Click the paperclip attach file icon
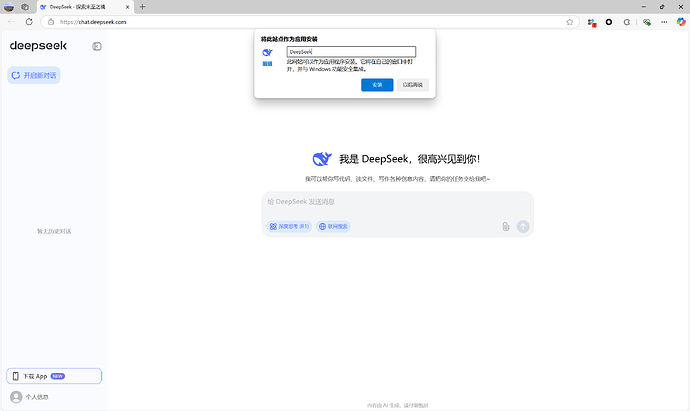 point(506,226)
